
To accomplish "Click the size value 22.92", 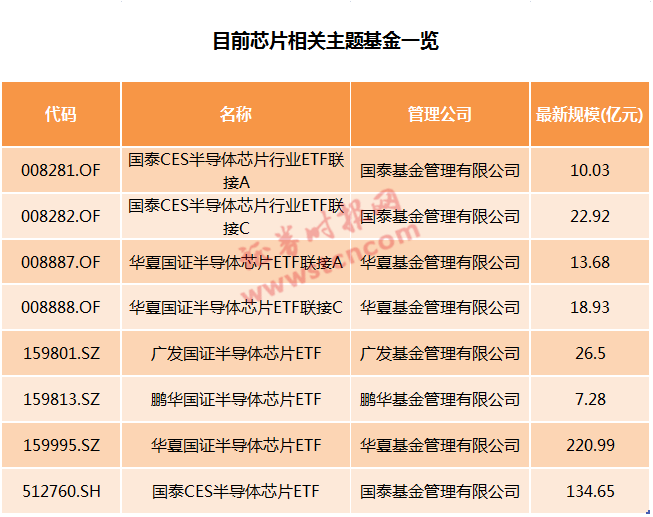I will [590, 216].
